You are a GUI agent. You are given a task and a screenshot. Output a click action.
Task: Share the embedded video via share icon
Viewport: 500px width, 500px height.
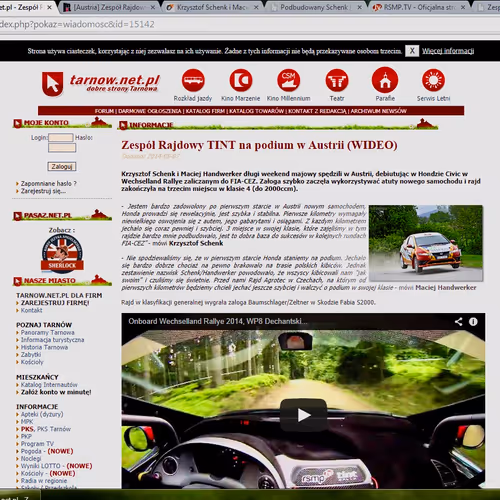coord(458,321)
